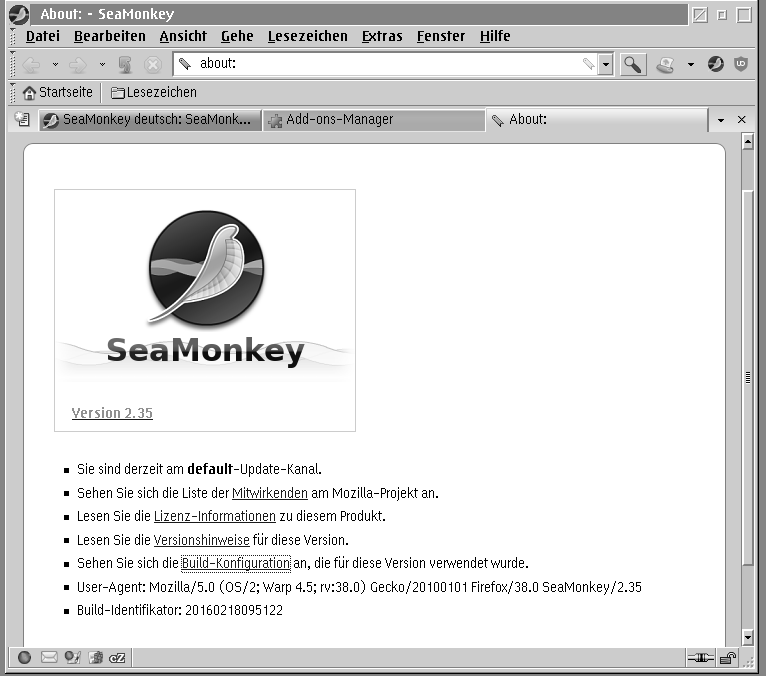The image size is (766, 676).
Task: Open the Startseite home bookmark
Action: tap(58, 92)
